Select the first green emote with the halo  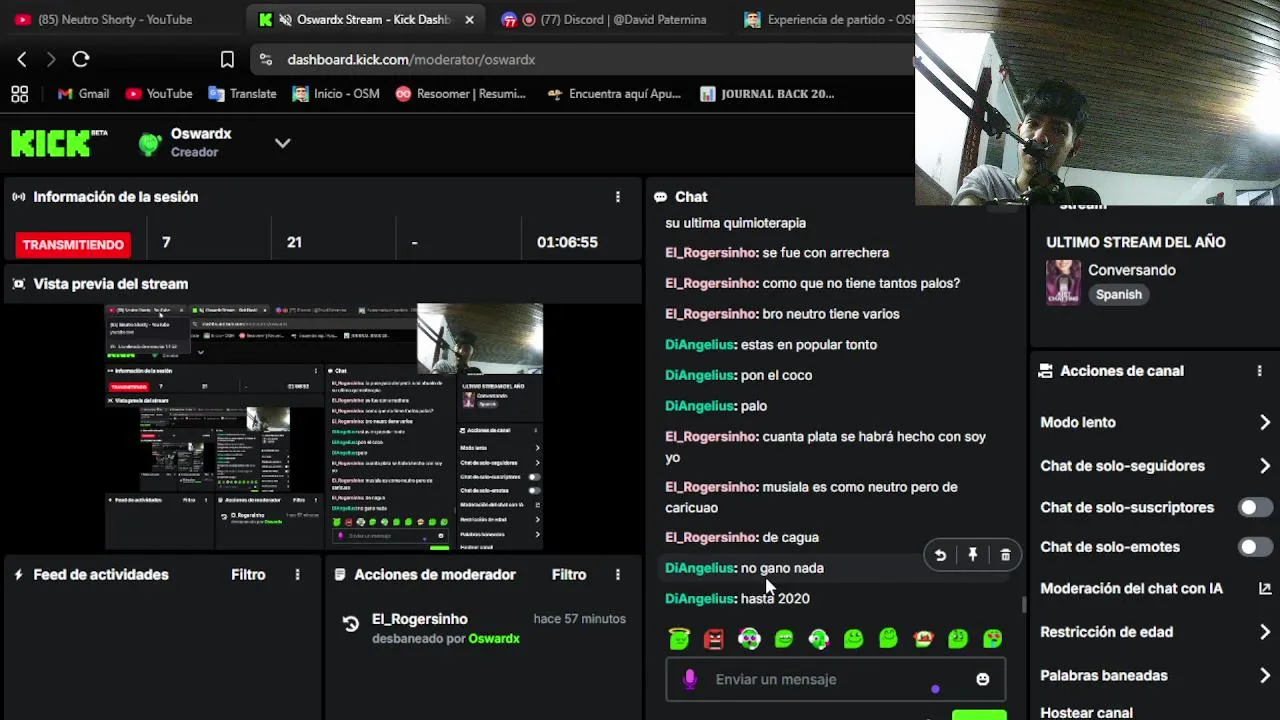click(679, 638)
